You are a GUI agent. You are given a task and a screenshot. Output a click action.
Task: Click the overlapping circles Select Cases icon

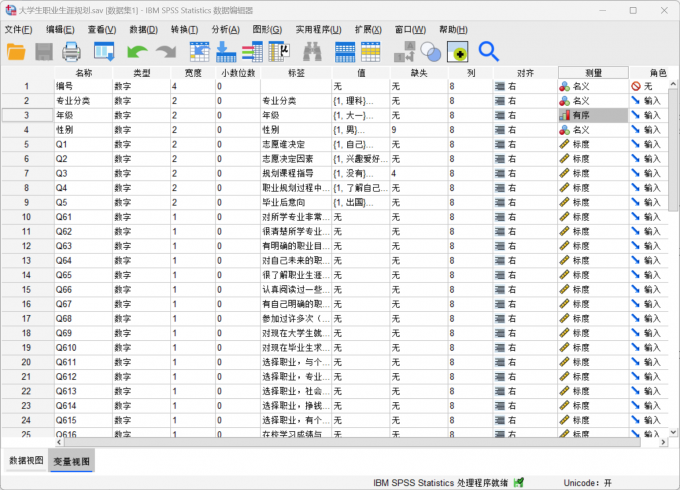(x=431, y=52)
